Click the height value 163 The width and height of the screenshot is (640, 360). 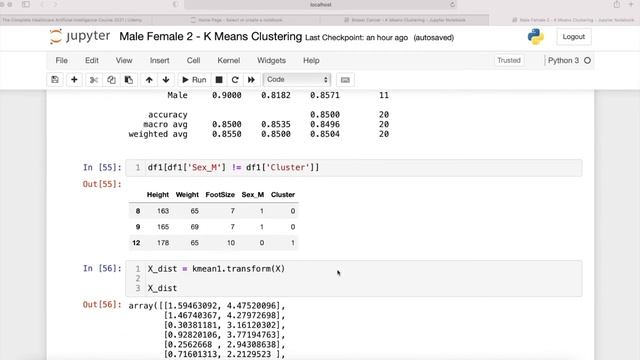pos(163,211)
